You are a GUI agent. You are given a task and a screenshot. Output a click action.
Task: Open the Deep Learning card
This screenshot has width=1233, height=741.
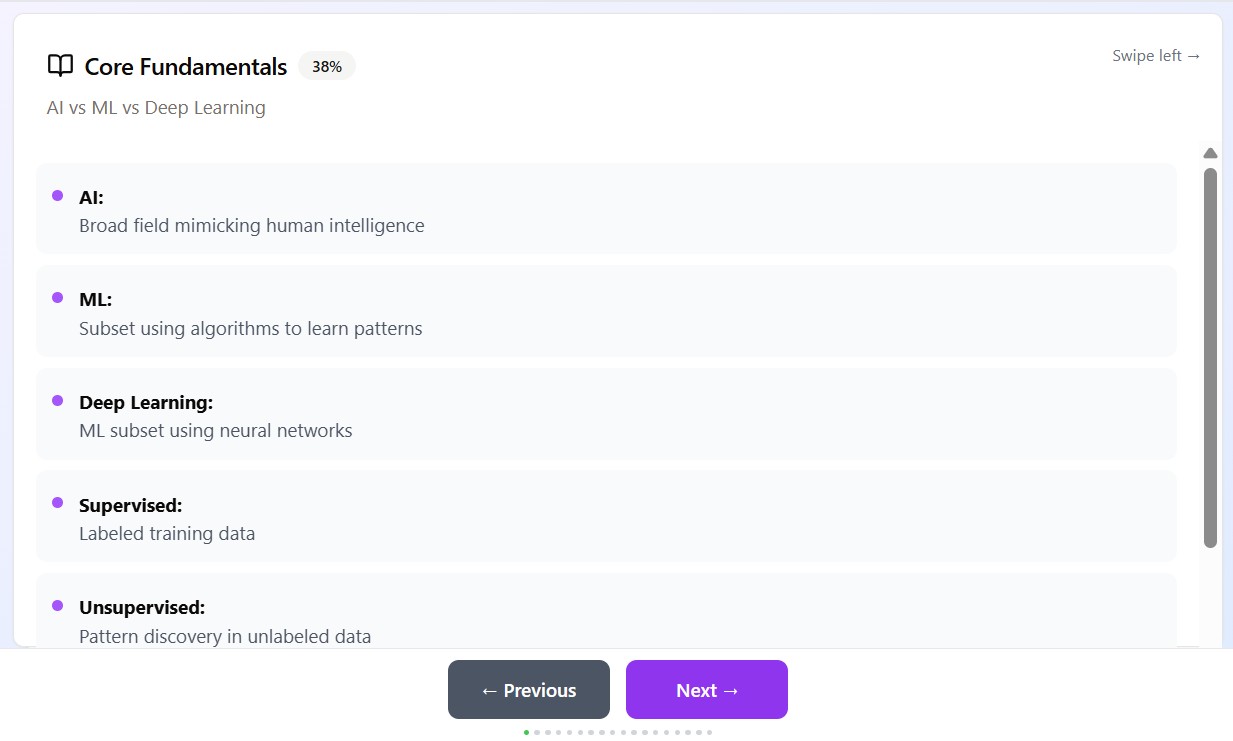point(606,414)
